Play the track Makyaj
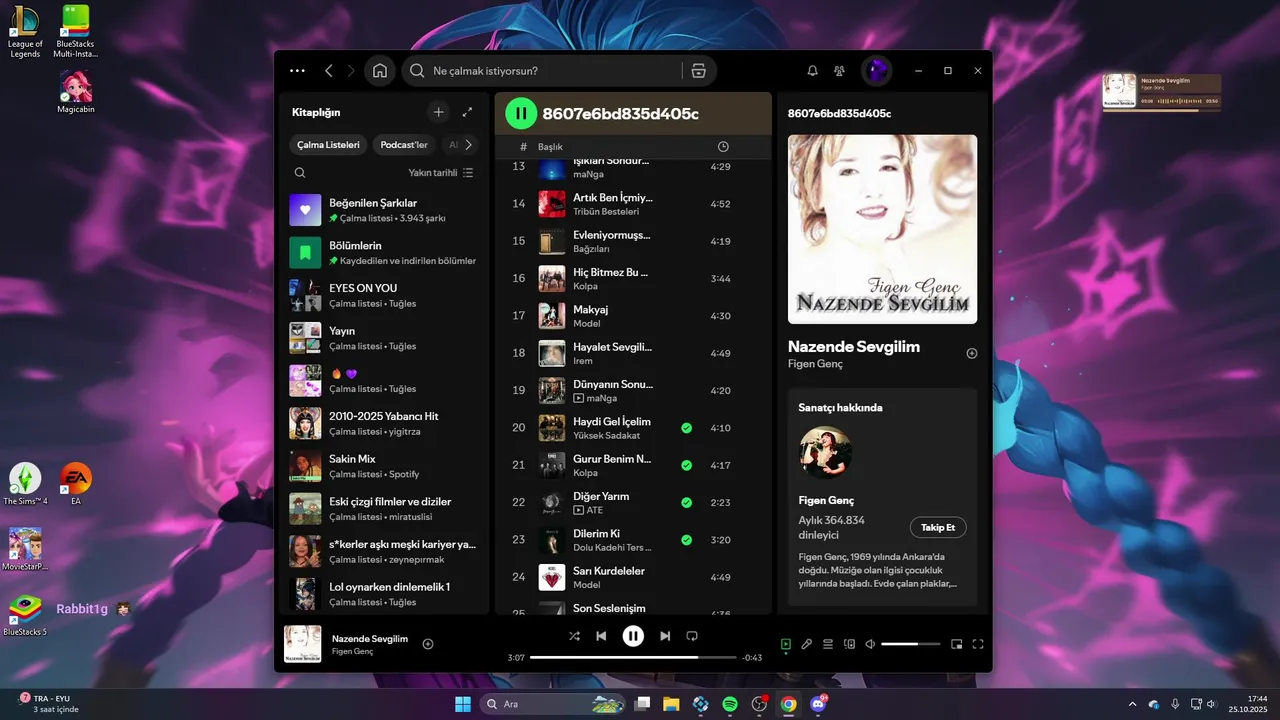The image size is (1280, 720). [634, 316]
